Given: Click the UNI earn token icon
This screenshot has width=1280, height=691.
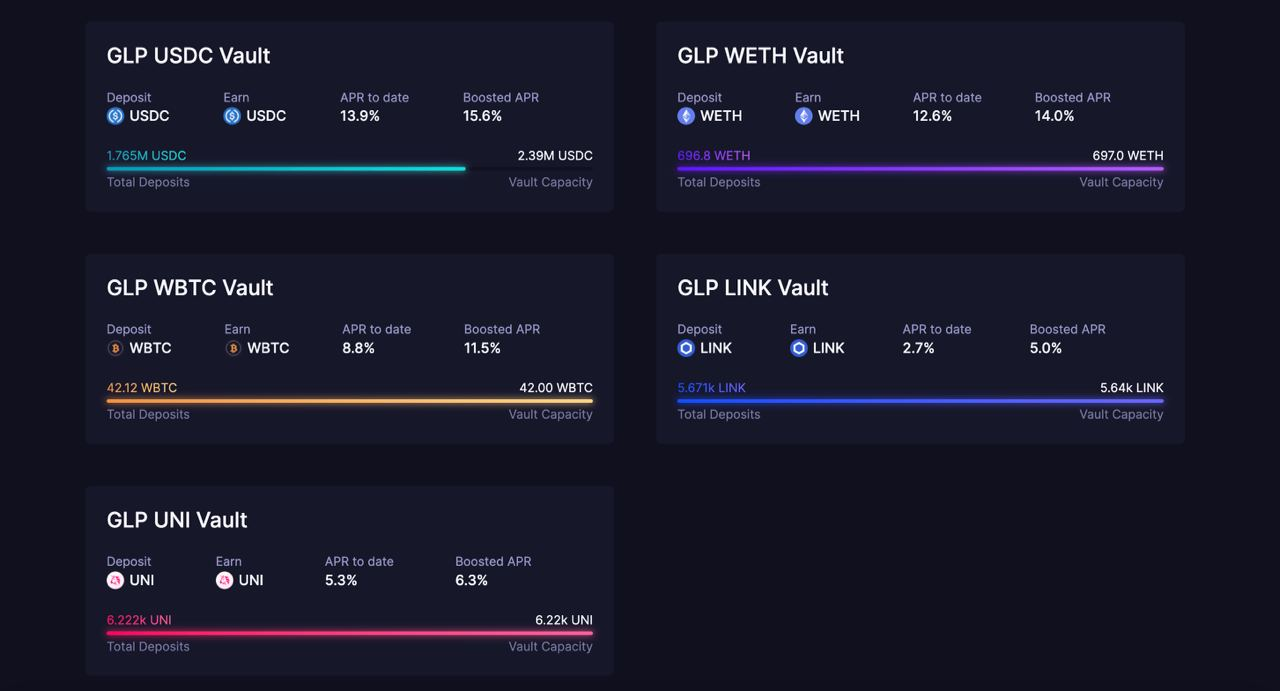Looking at the screenshot, I should pyautogui.click(x=224, y=580).
